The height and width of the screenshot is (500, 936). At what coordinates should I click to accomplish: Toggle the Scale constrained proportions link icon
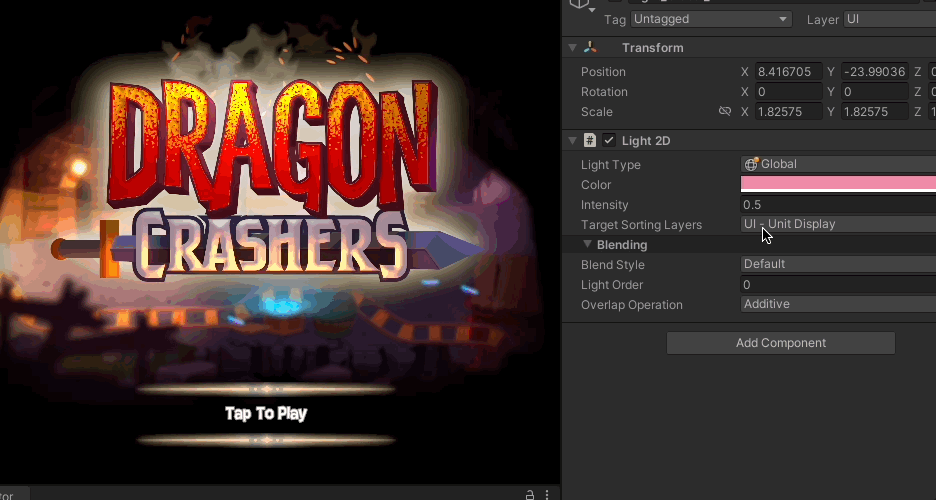point(725,112)
